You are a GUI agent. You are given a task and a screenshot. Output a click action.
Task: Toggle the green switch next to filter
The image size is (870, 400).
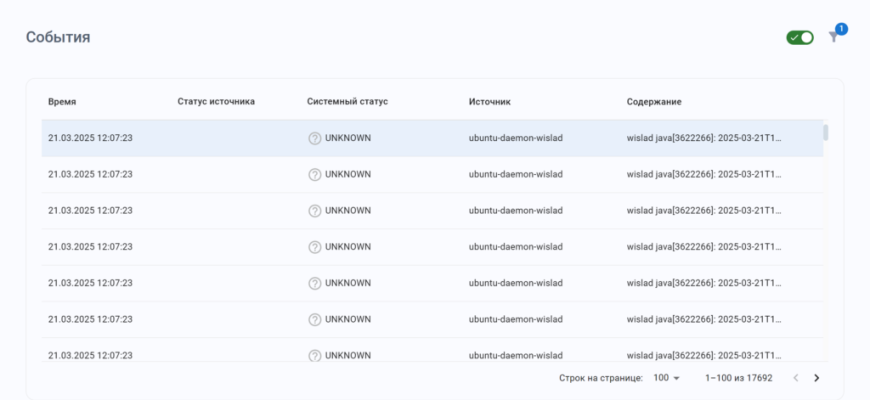800,37
